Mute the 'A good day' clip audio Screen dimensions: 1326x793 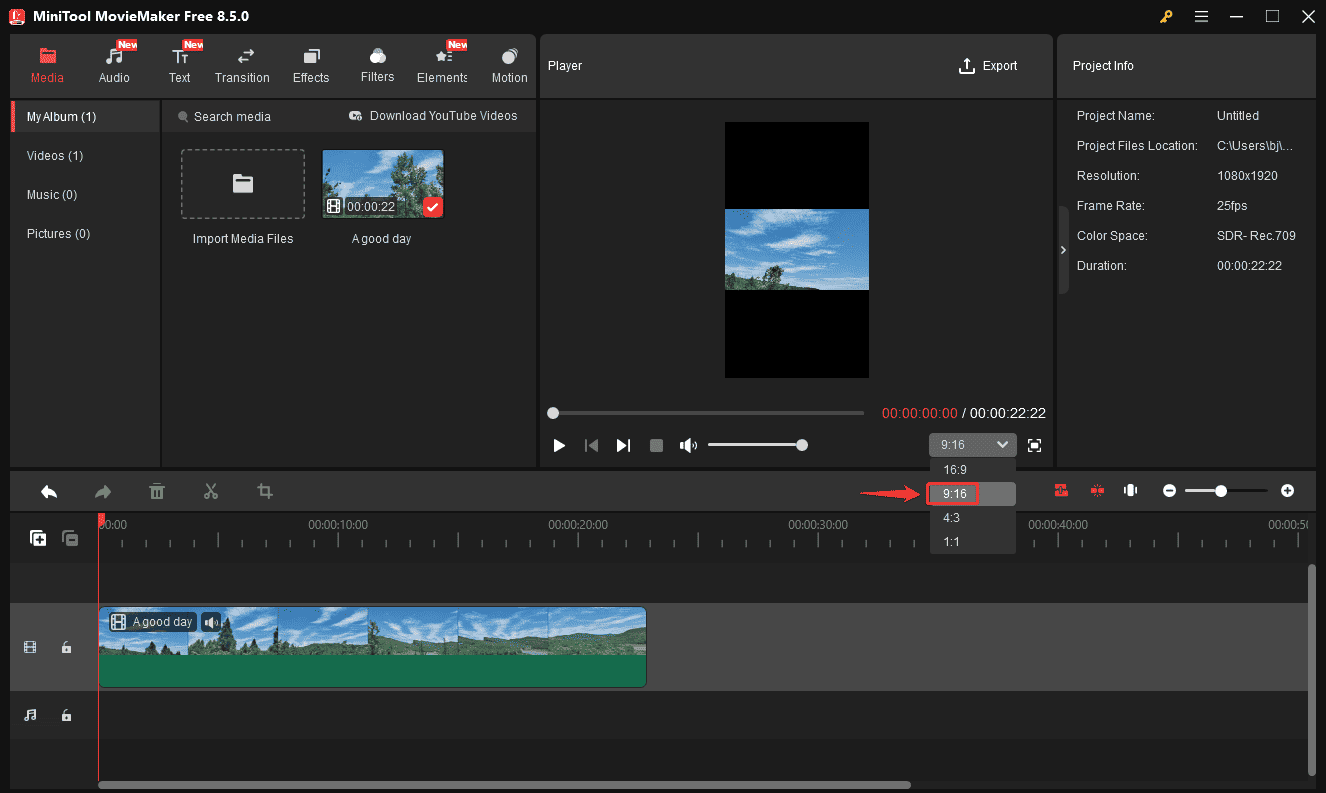(x=212, y=621)
